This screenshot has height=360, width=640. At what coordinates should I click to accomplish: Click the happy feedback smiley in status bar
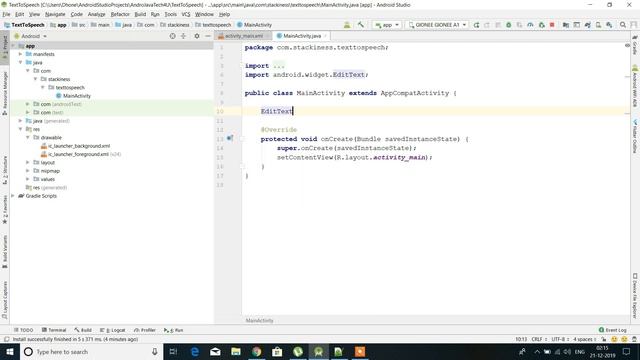[x=614, y=339]
